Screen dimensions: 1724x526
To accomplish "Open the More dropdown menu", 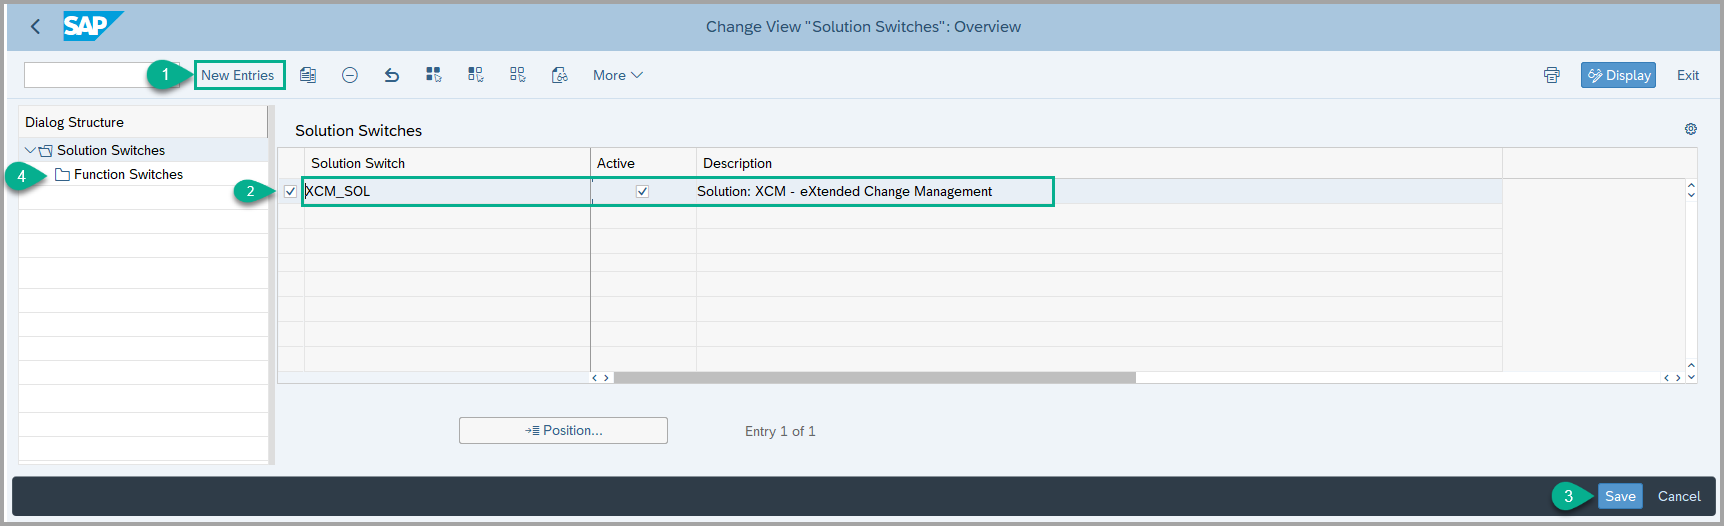I will (x=617, y=75).
